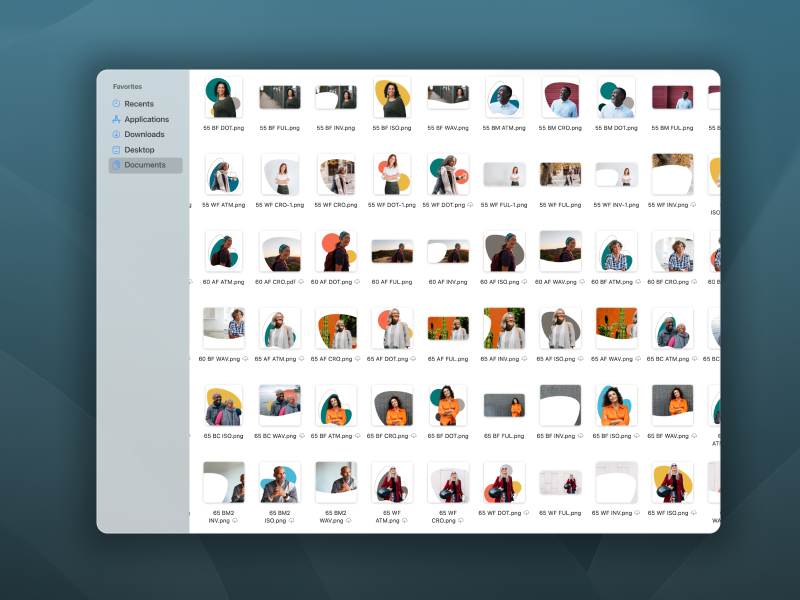Screen dimensions: 800x600
Task: Click the Documents folder in sidebar
Action: [144, 165]
